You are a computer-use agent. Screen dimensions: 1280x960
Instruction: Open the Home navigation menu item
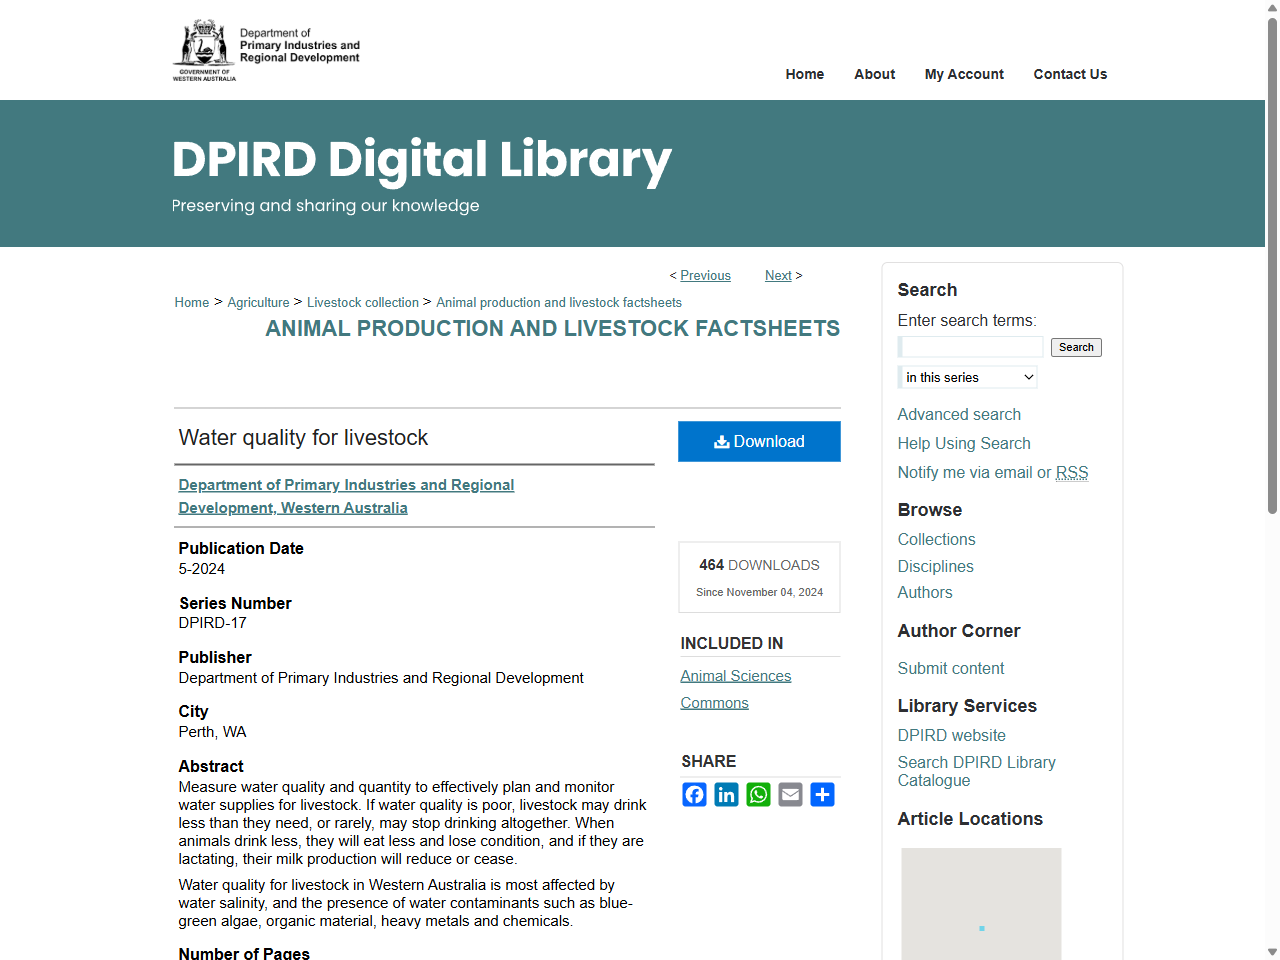click(x=804, y=74)
